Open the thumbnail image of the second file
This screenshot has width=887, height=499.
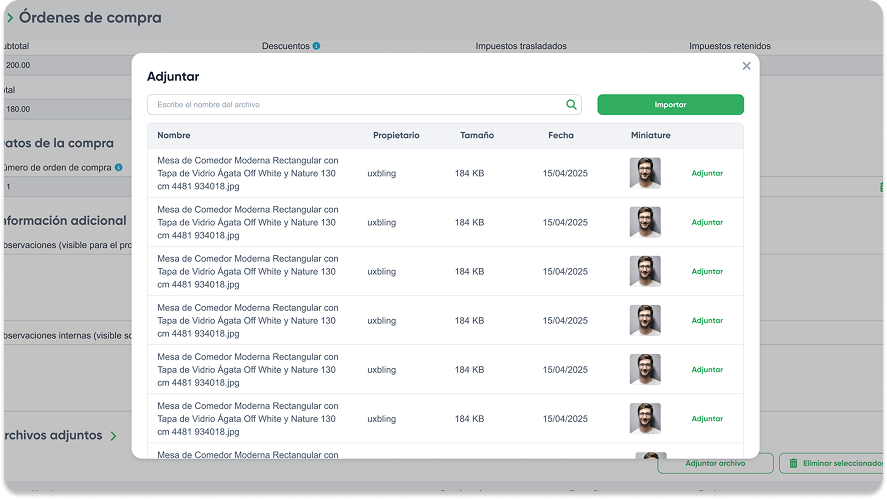tap(645, 222)
